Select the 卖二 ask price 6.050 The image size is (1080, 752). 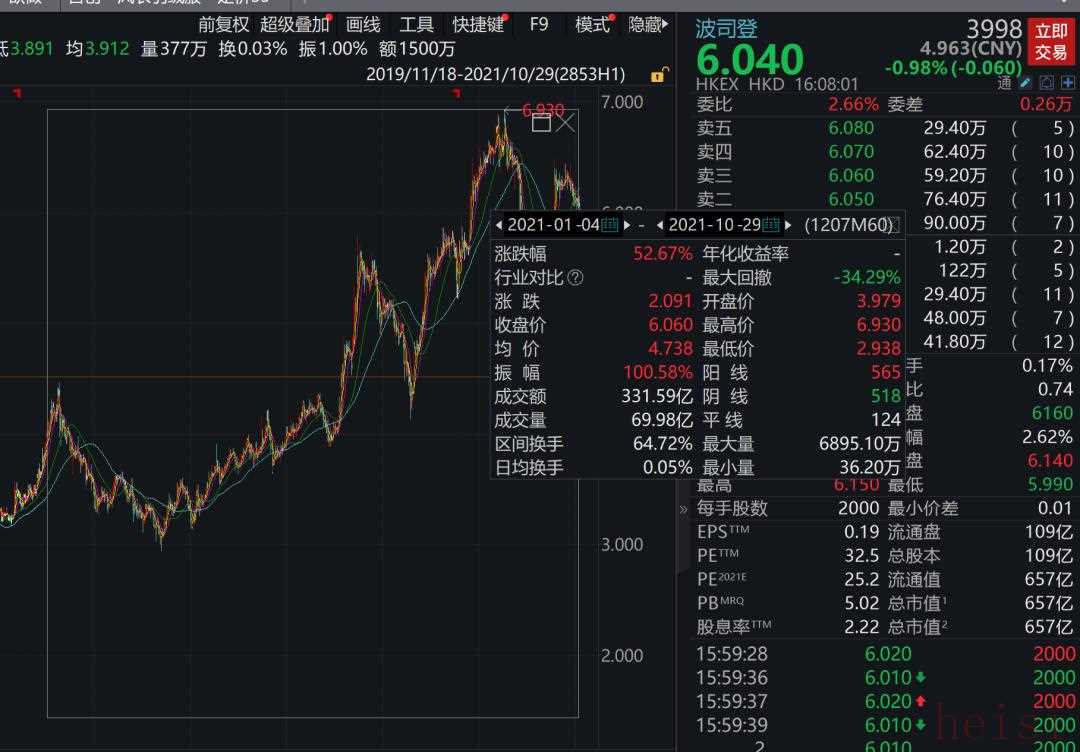[x=851, y=199]
